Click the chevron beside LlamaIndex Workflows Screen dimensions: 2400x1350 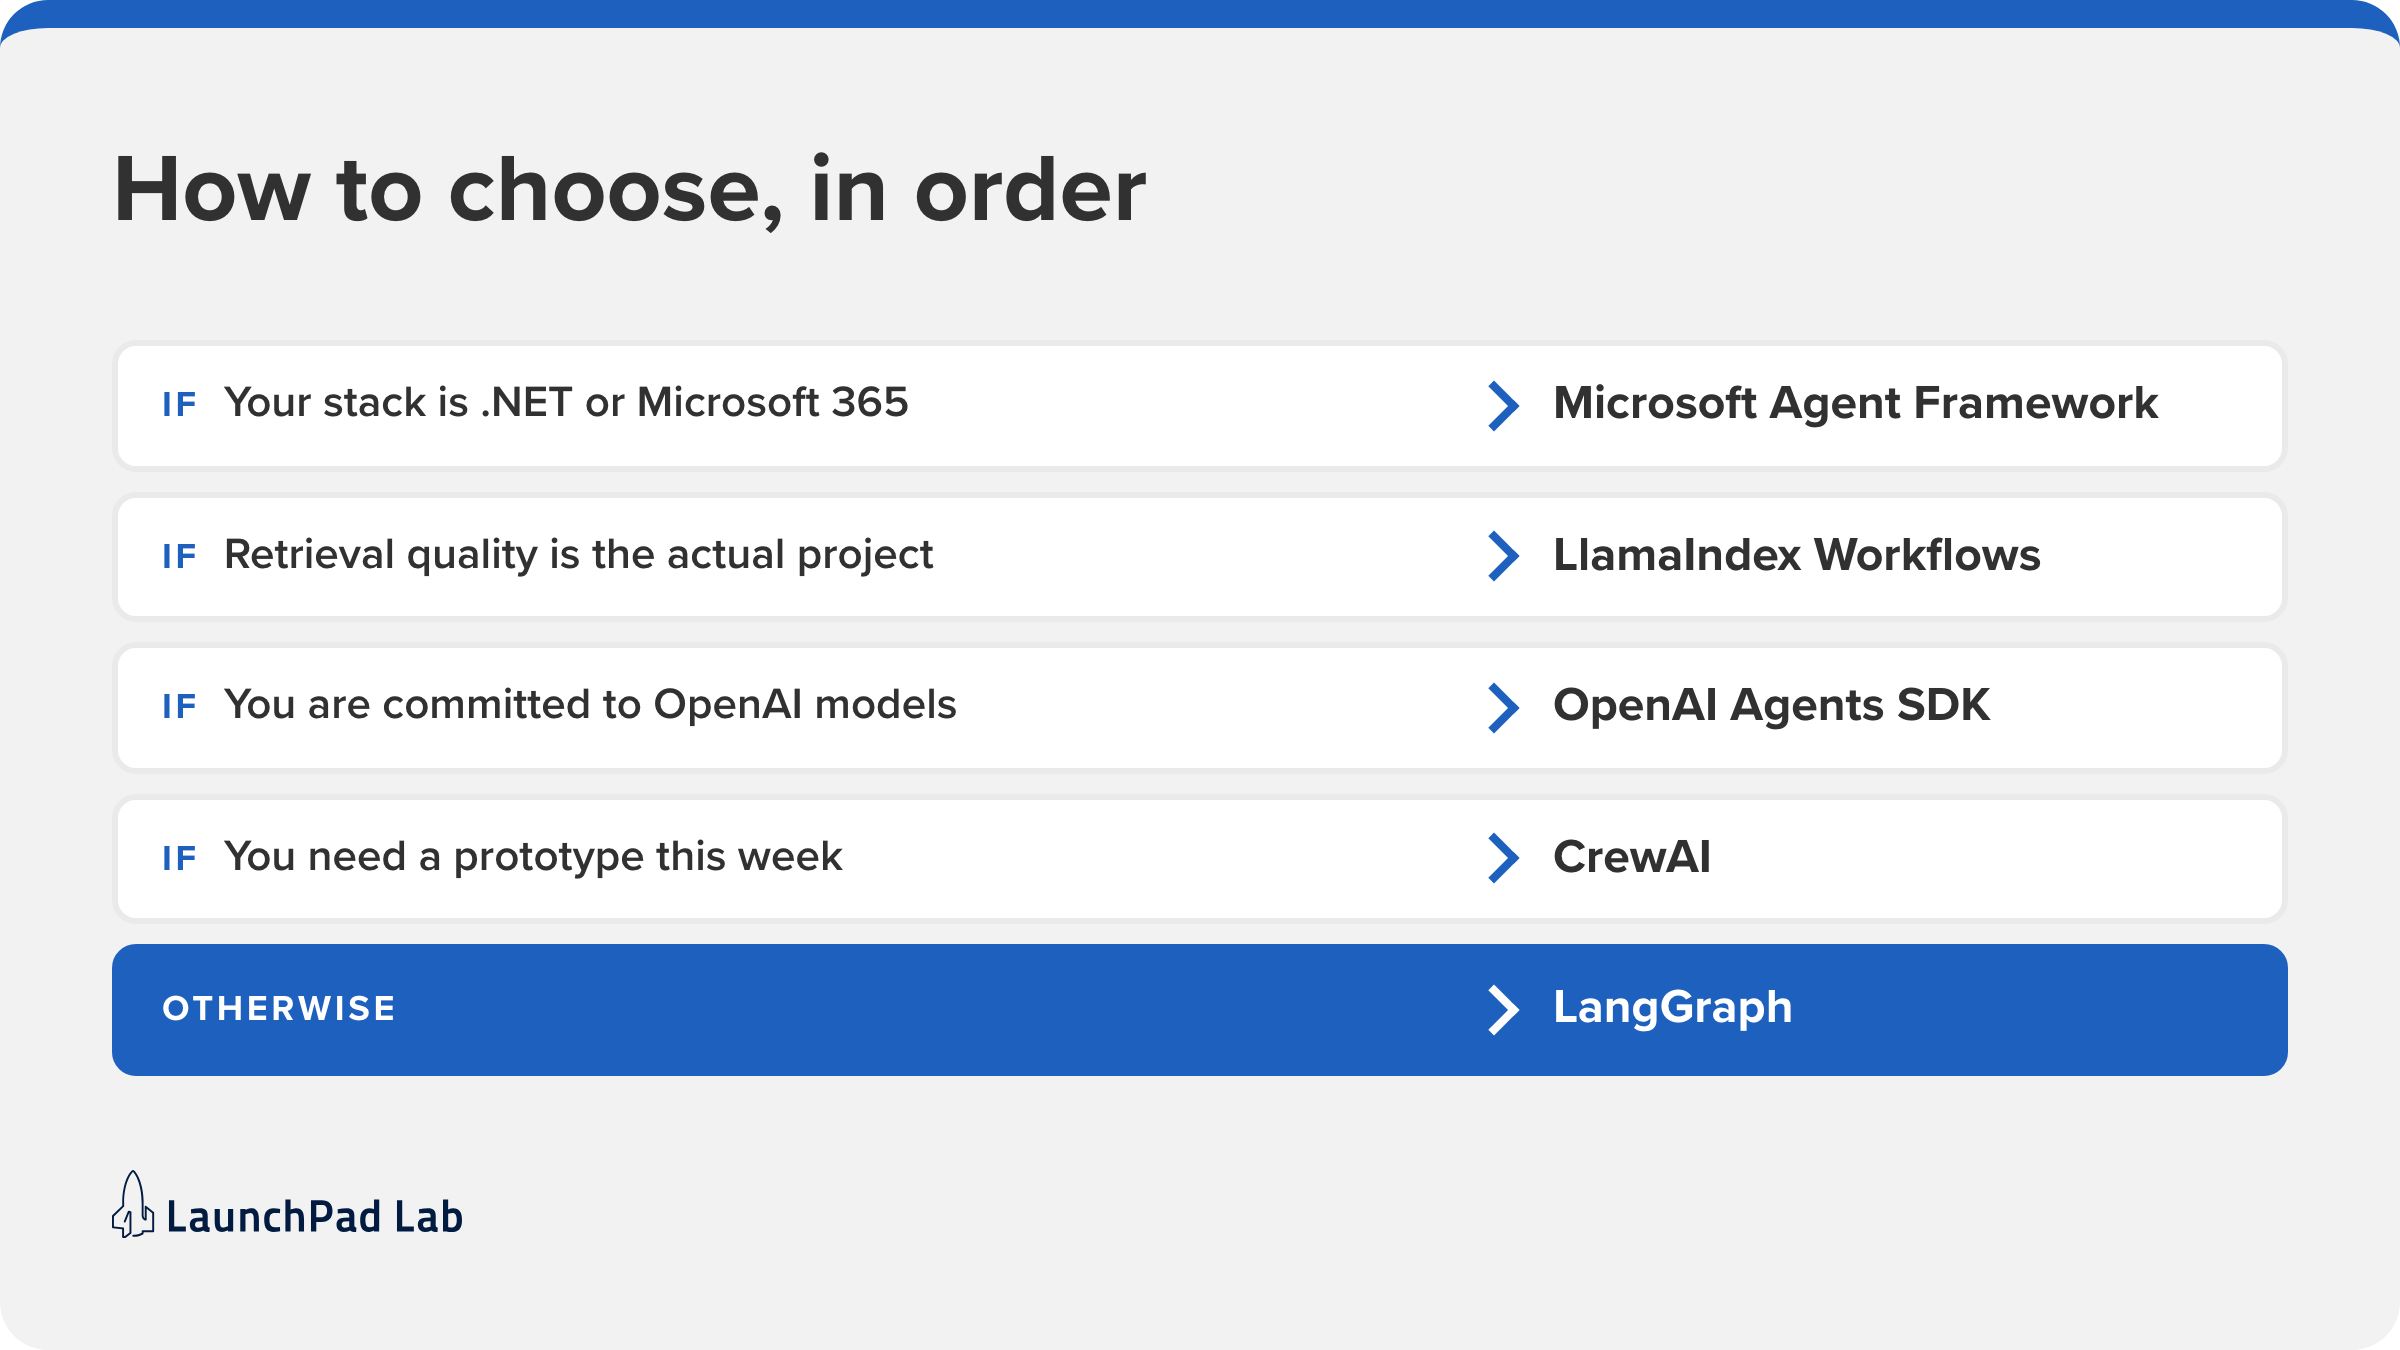point(1503,556)
